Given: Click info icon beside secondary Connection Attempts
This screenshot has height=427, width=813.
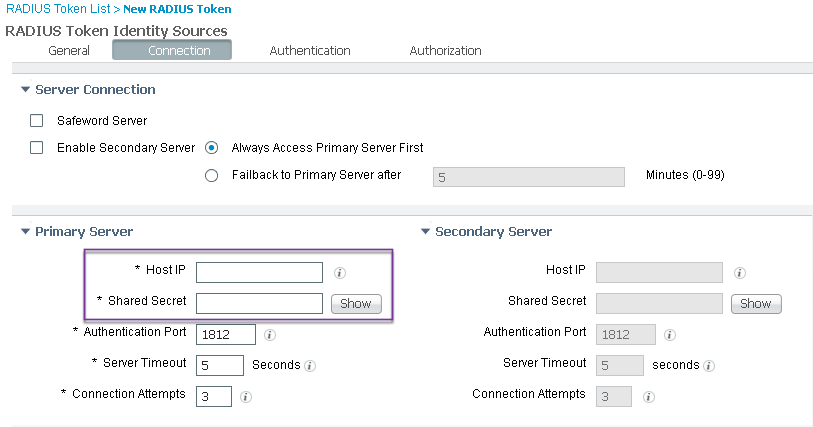Looking at the screenshot, I should [x=648, y=397].
